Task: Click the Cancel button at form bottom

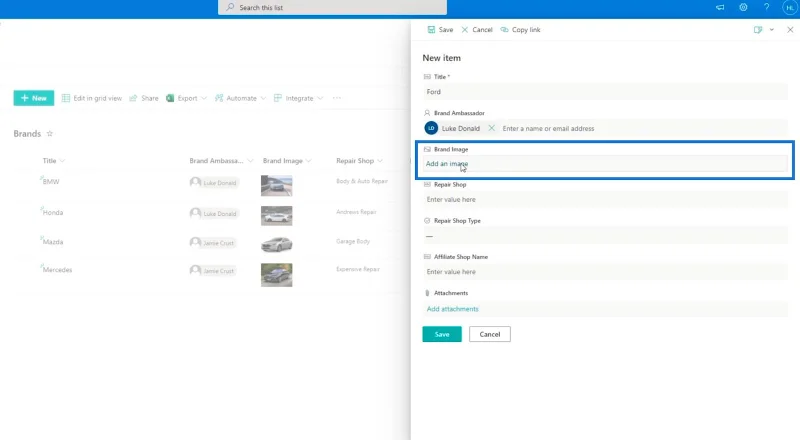Action: pyautogui.click(x=490, y=334)
